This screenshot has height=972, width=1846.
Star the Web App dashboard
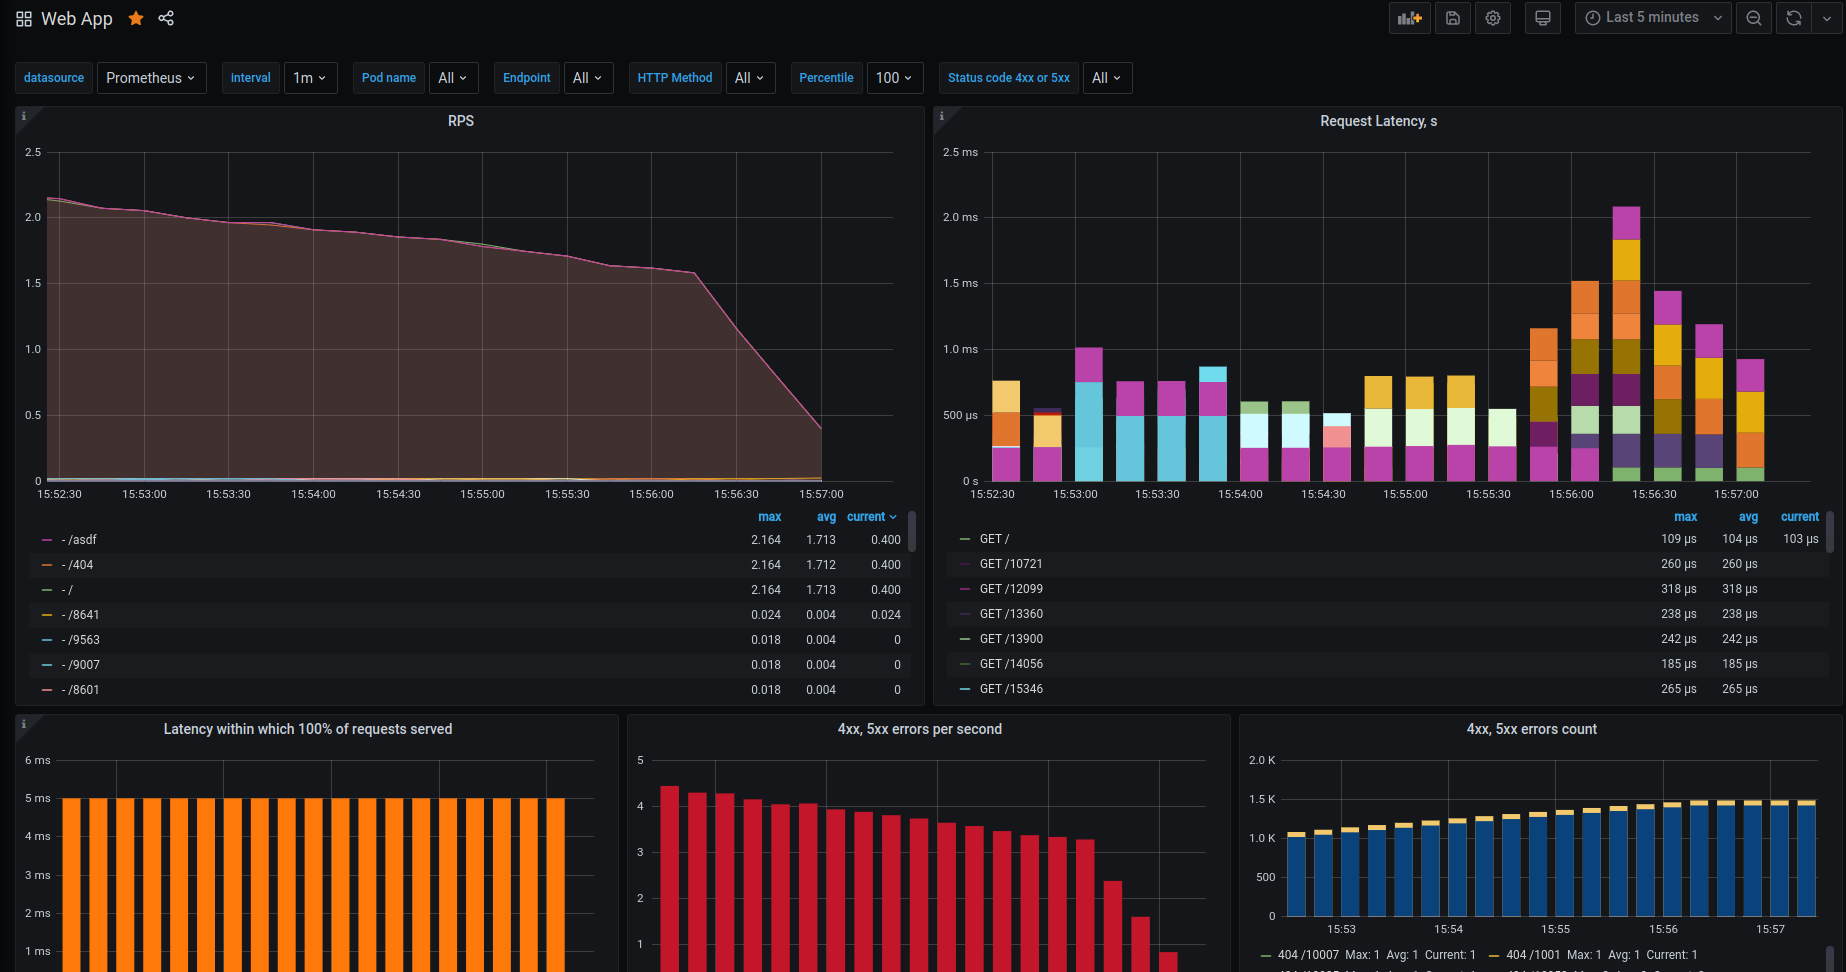point(136,18)
